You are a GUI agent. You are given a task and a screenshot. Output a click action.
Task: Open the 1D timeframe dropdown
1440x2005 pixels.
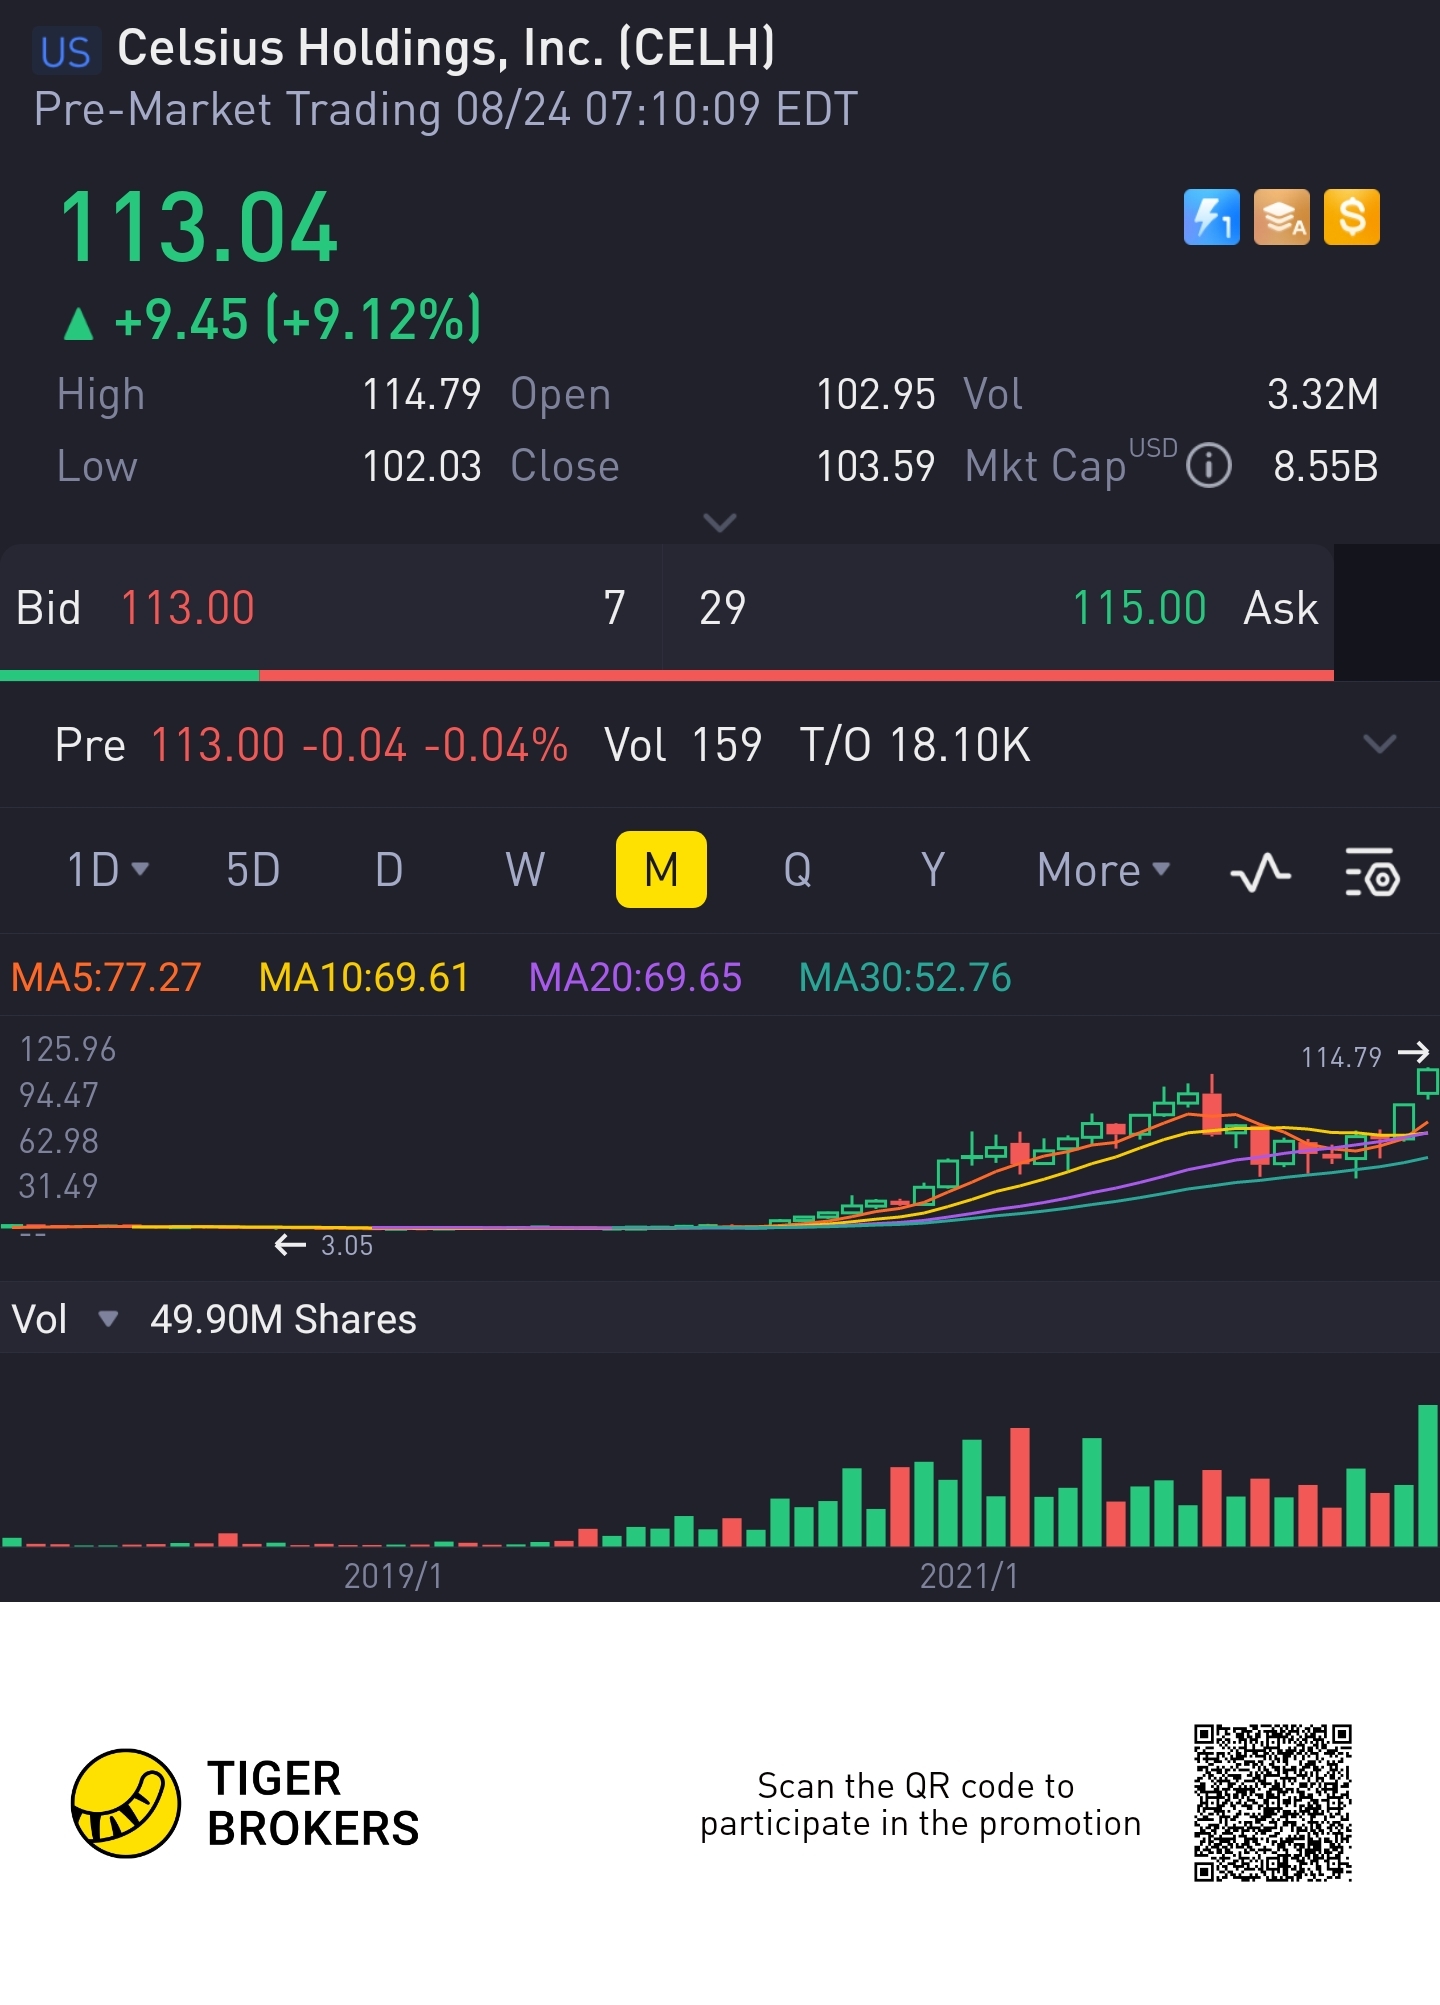pyautogui.click(x=107, y=870)
